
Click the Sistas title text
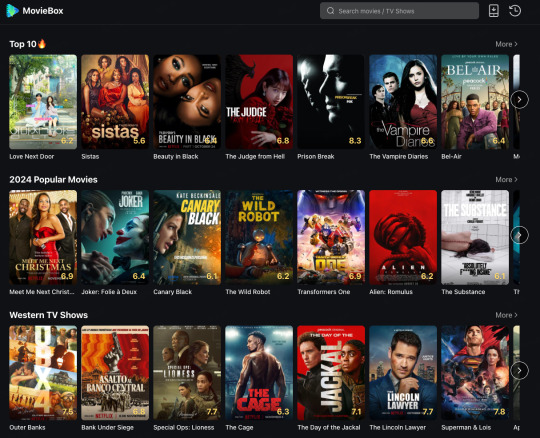pos(90,156)
